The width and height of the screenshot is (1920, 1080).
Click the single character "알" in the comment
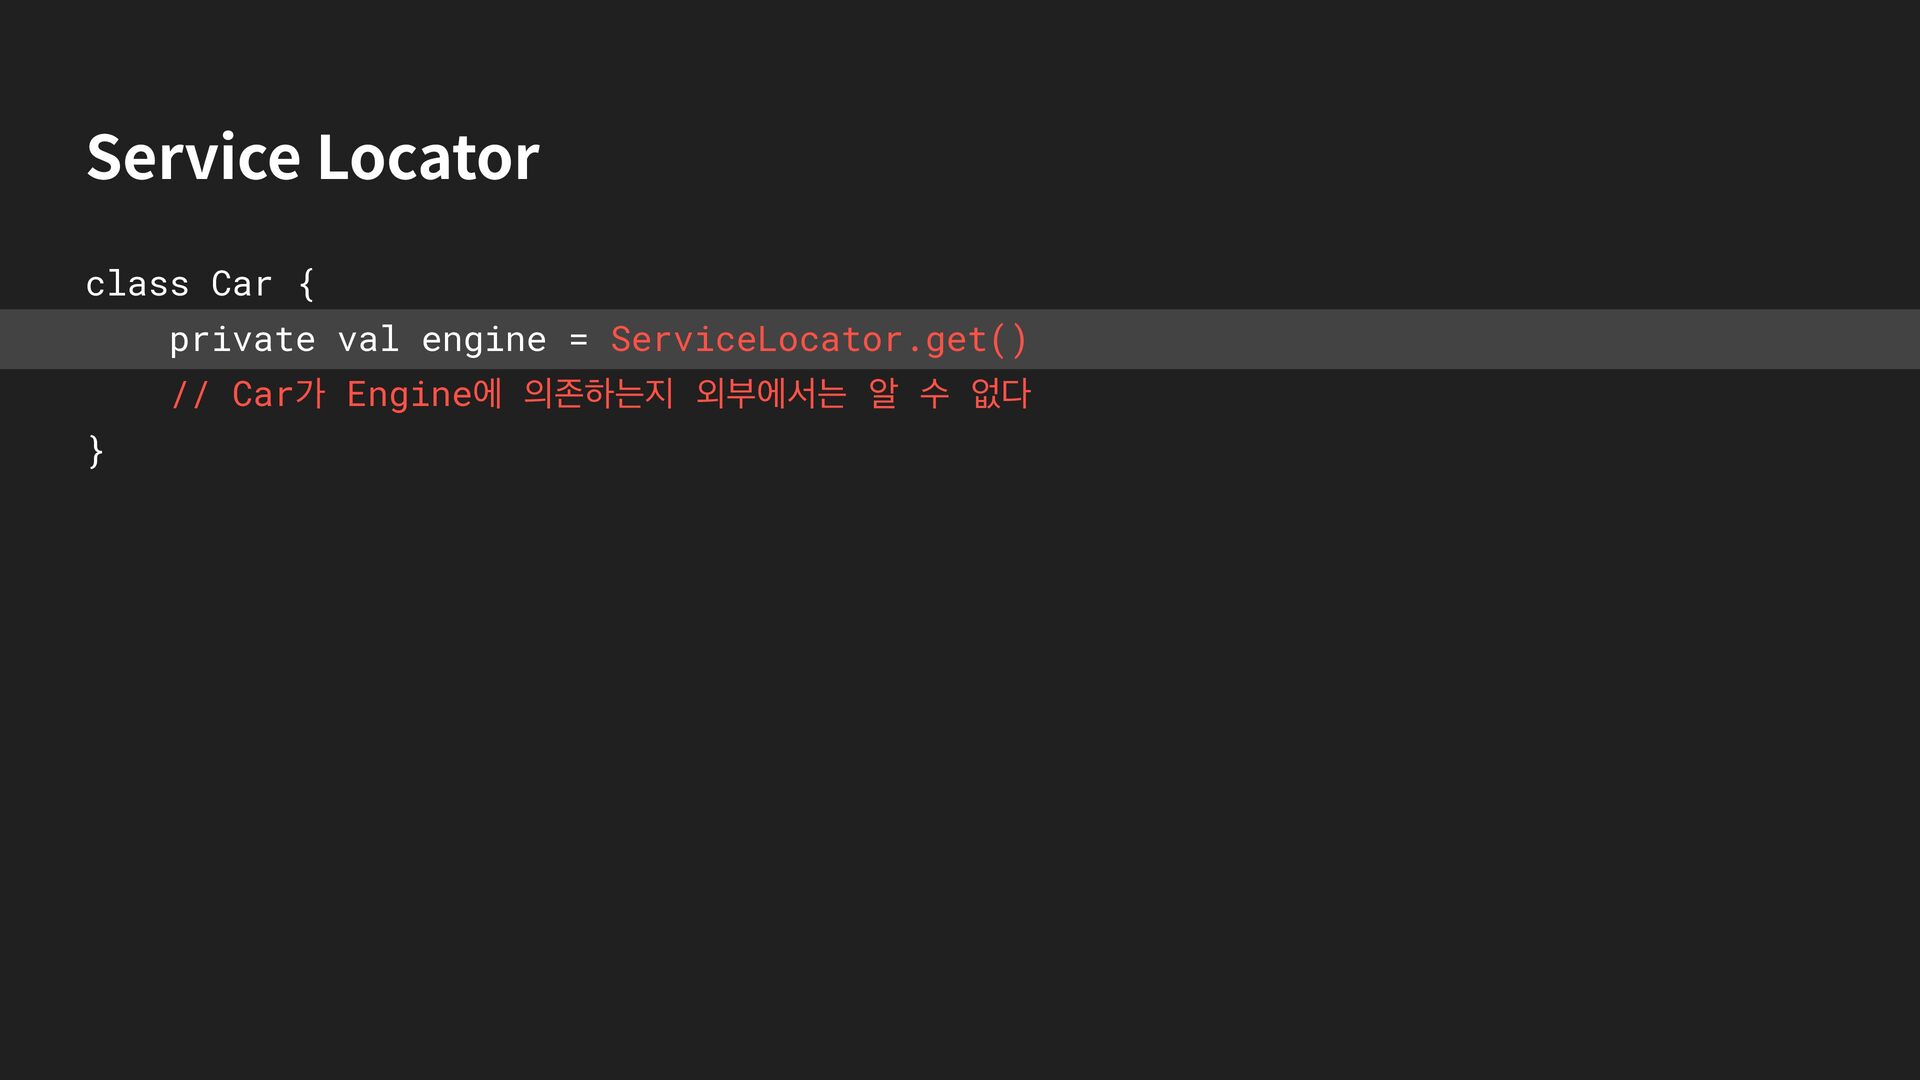coord(883,394)
